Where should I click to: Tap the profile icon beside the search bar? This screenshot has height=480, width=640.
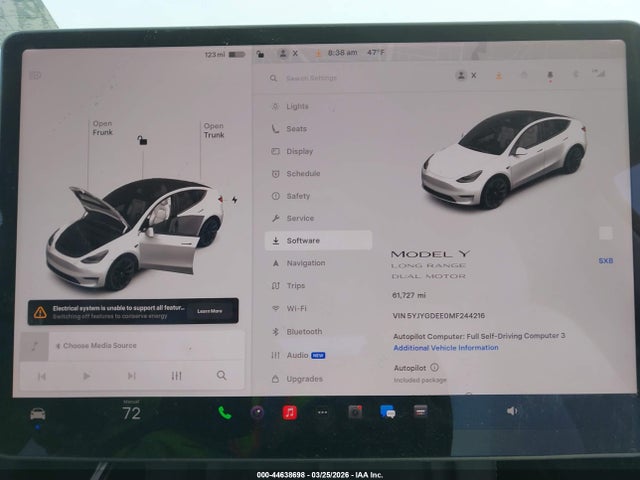pos(461,76)
